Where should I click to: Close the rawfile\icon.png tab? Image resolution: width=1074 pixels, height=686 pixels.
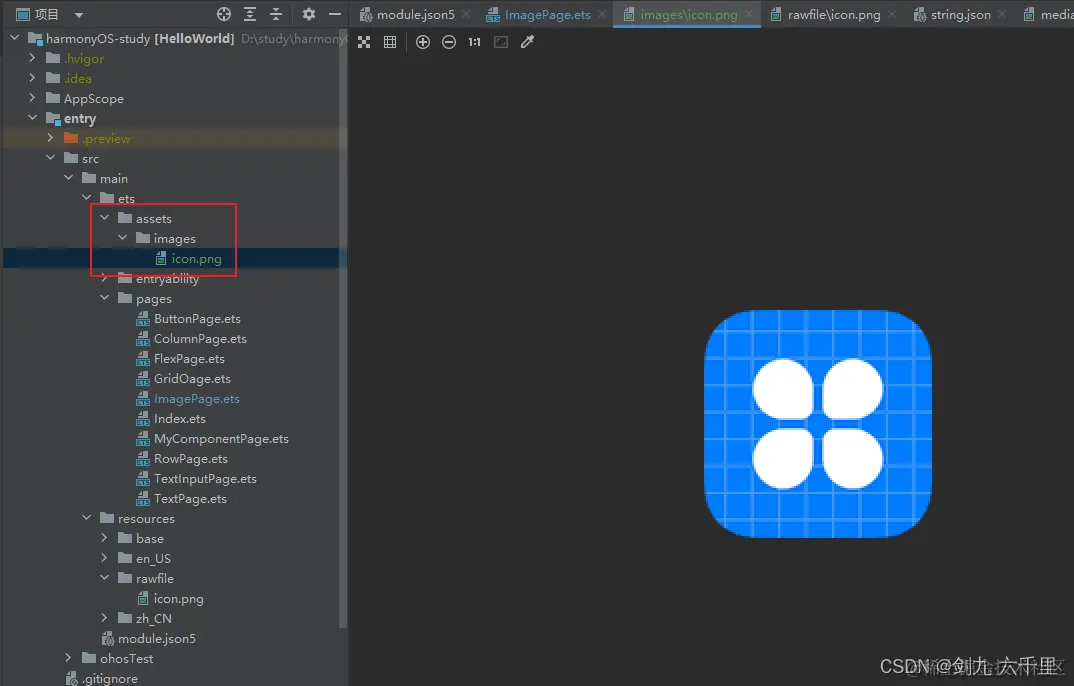point(892,14)
